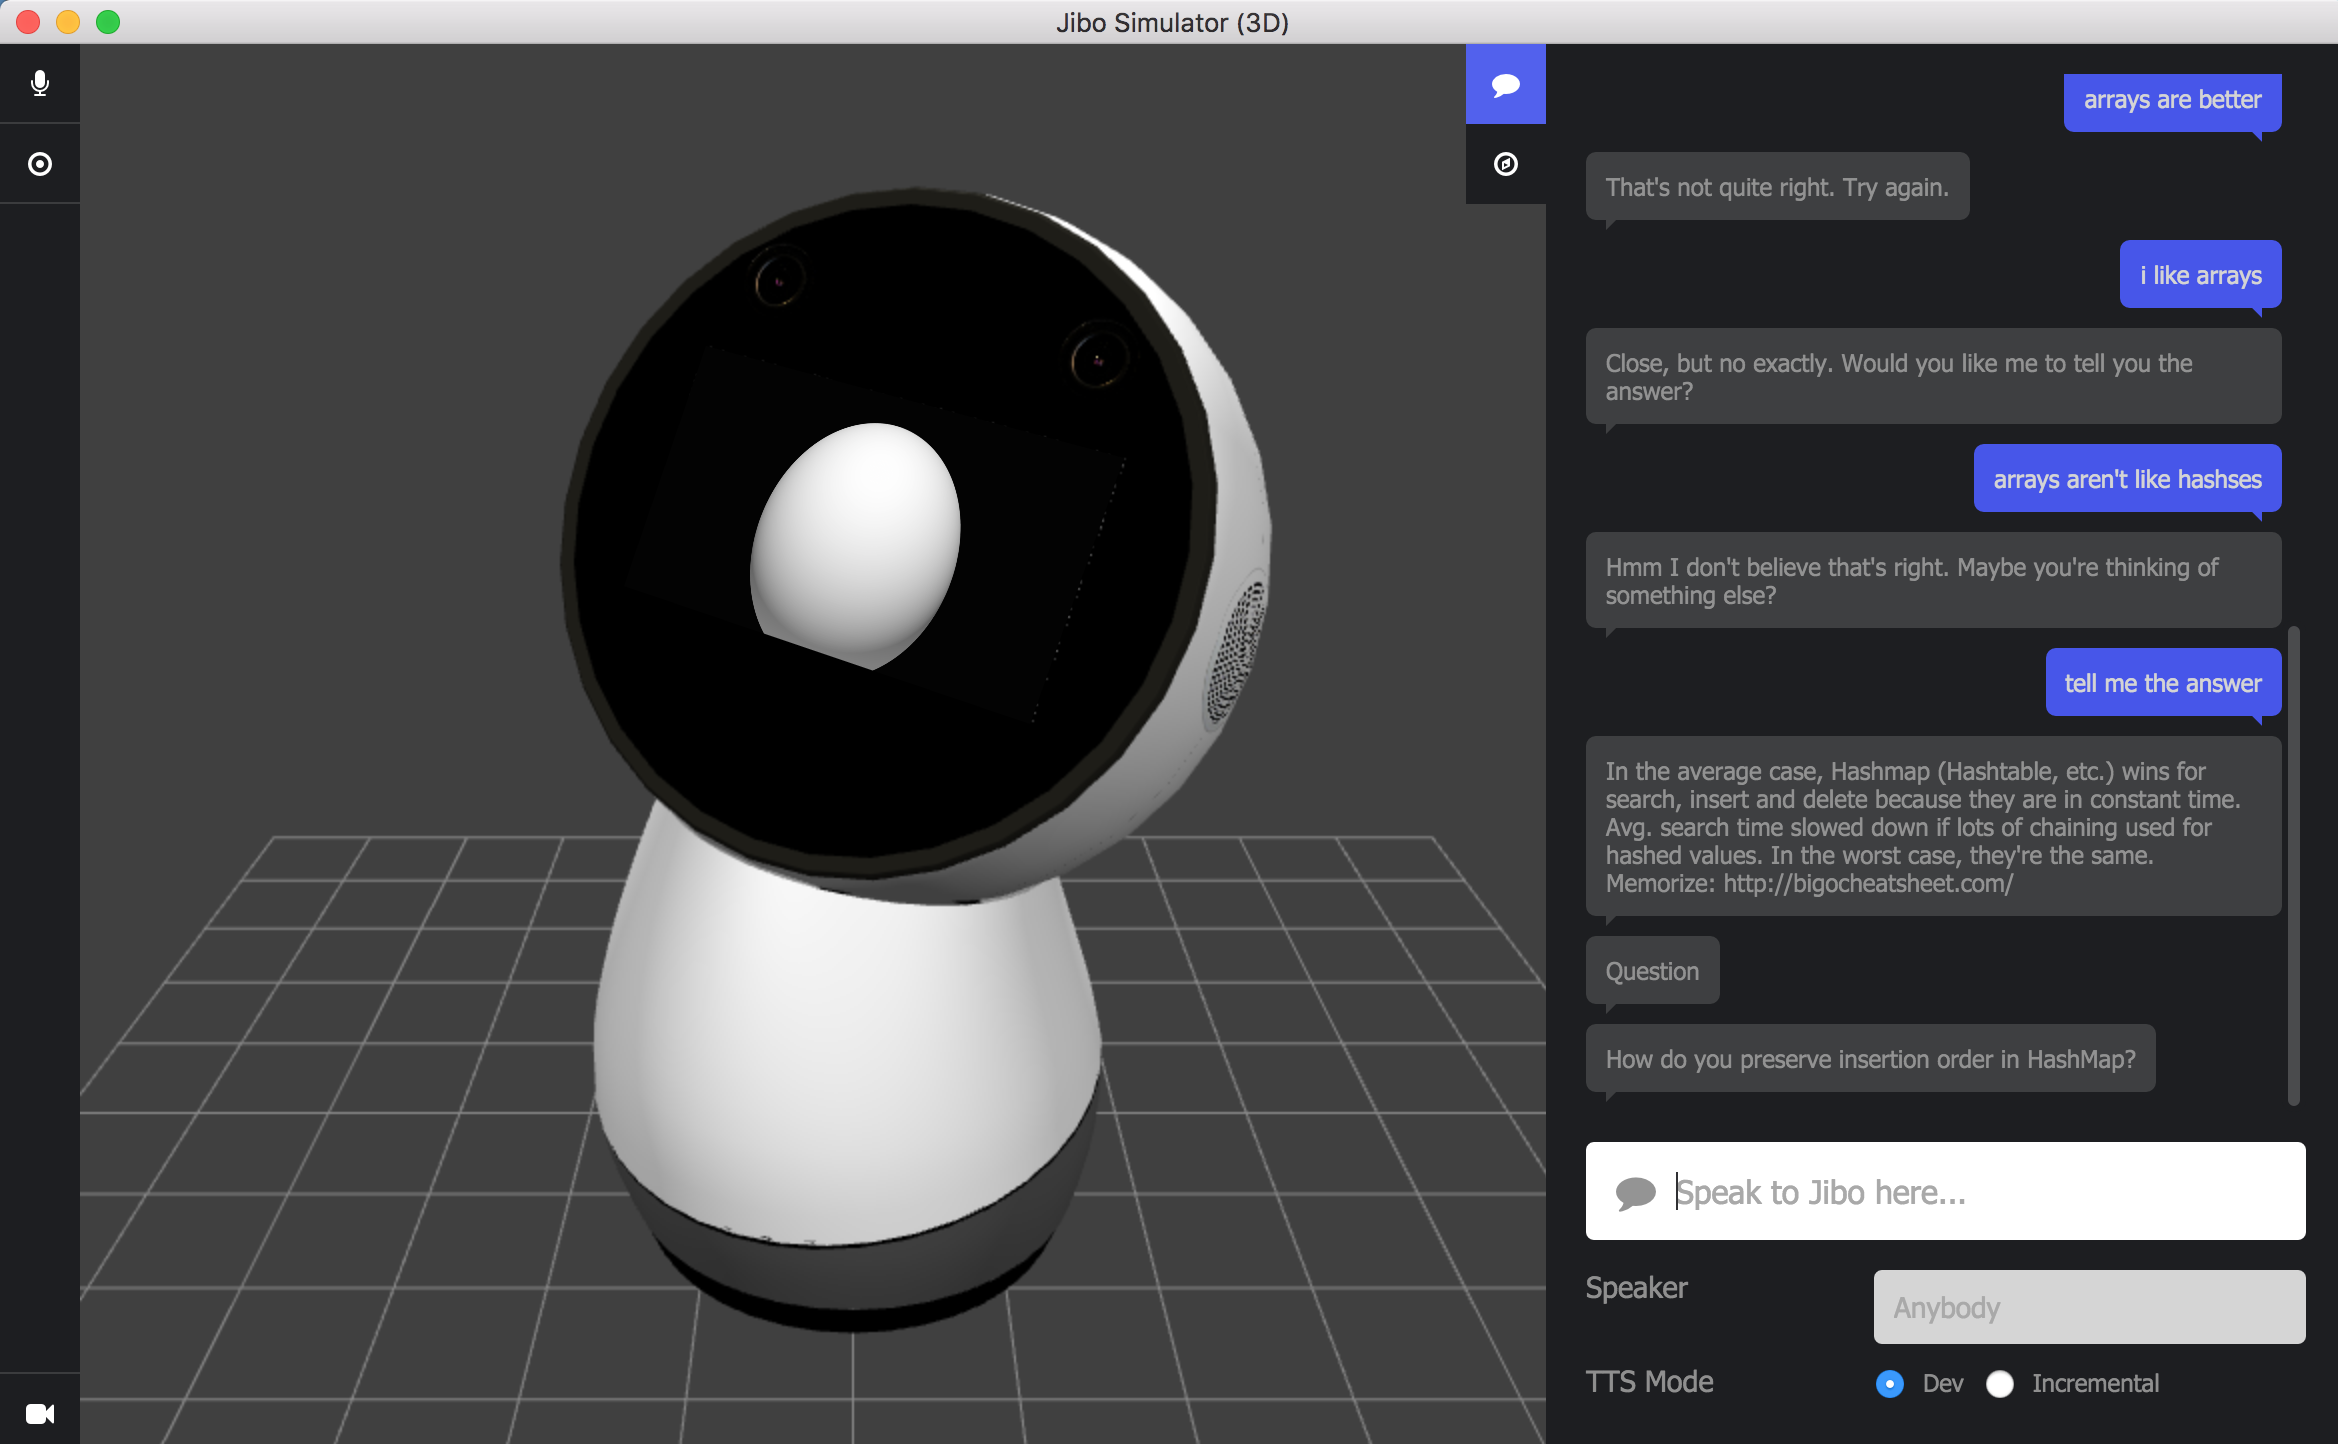Click the 'i like arrays' message bubble
Image resolution: width=2338 pixels, height=1444 pixels.
(2200, 275)
